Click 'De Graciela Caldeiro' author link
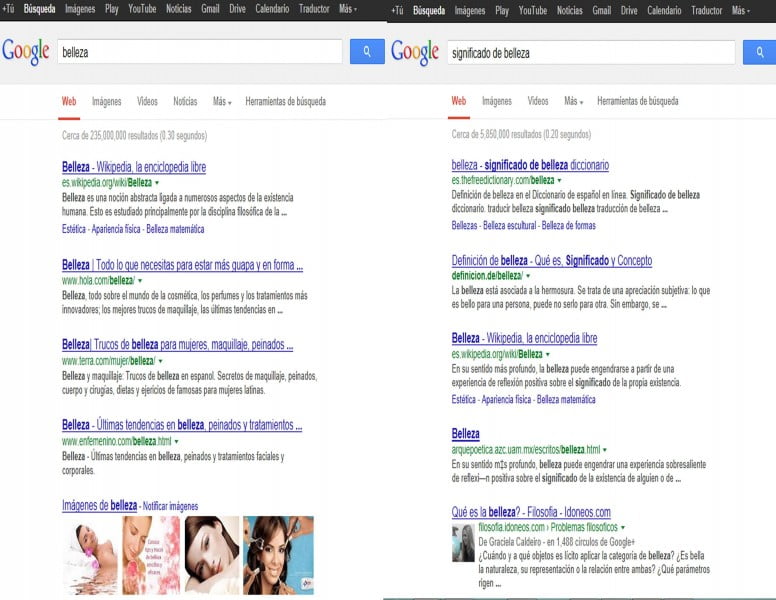 [510, 542]
